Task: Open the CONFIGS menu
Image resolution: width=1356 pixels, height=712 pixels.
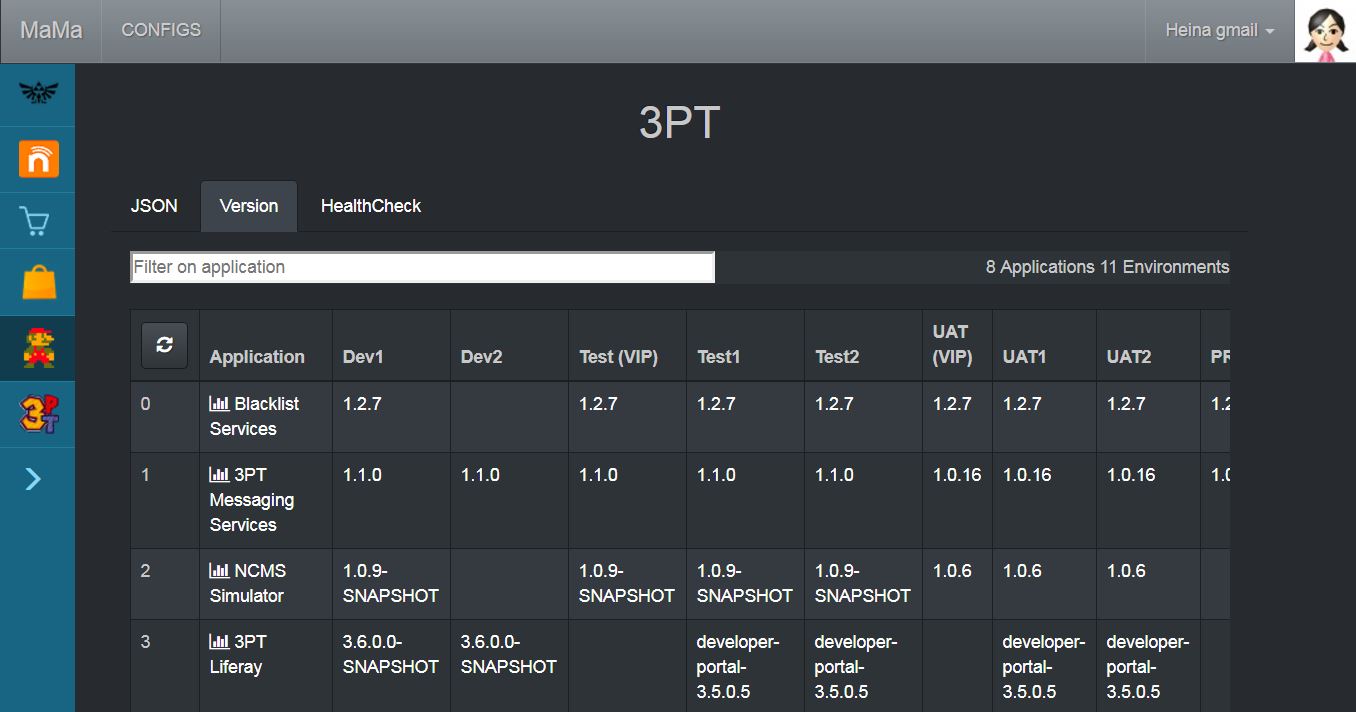Action: click(160, 30)
